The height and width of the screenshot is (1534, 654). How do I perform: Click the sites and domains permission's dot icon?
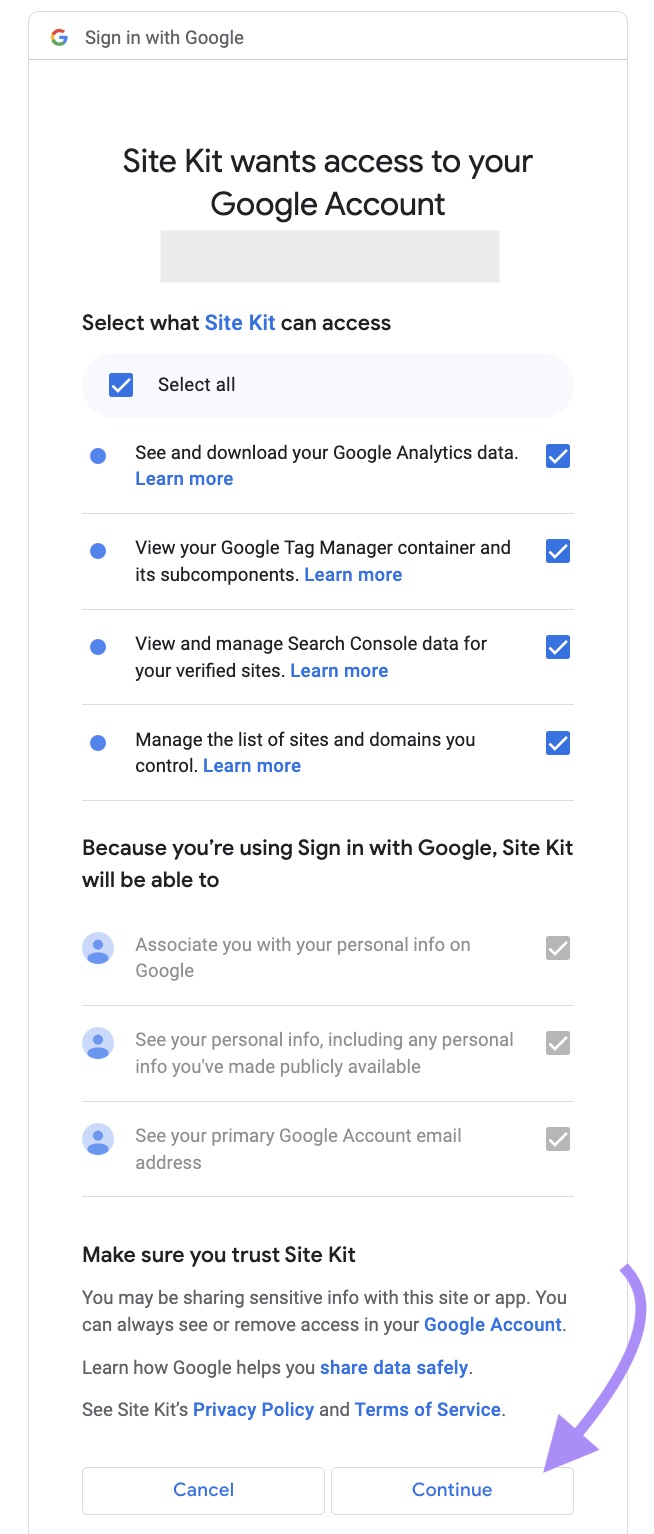point(97,743)
